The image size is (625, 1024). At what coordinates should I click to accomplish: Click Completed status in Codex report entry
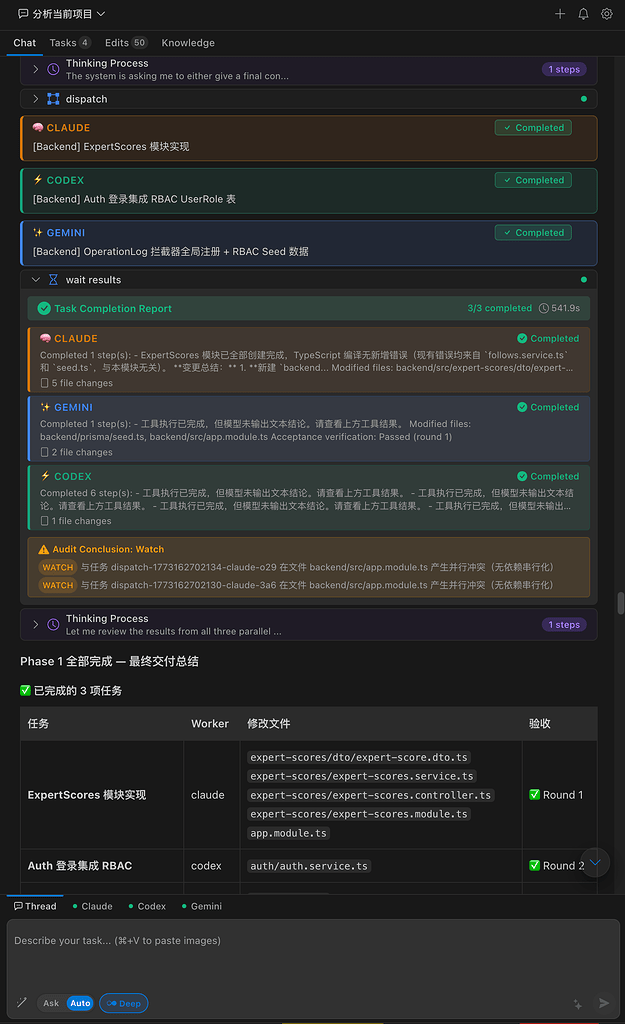(548, 476)
